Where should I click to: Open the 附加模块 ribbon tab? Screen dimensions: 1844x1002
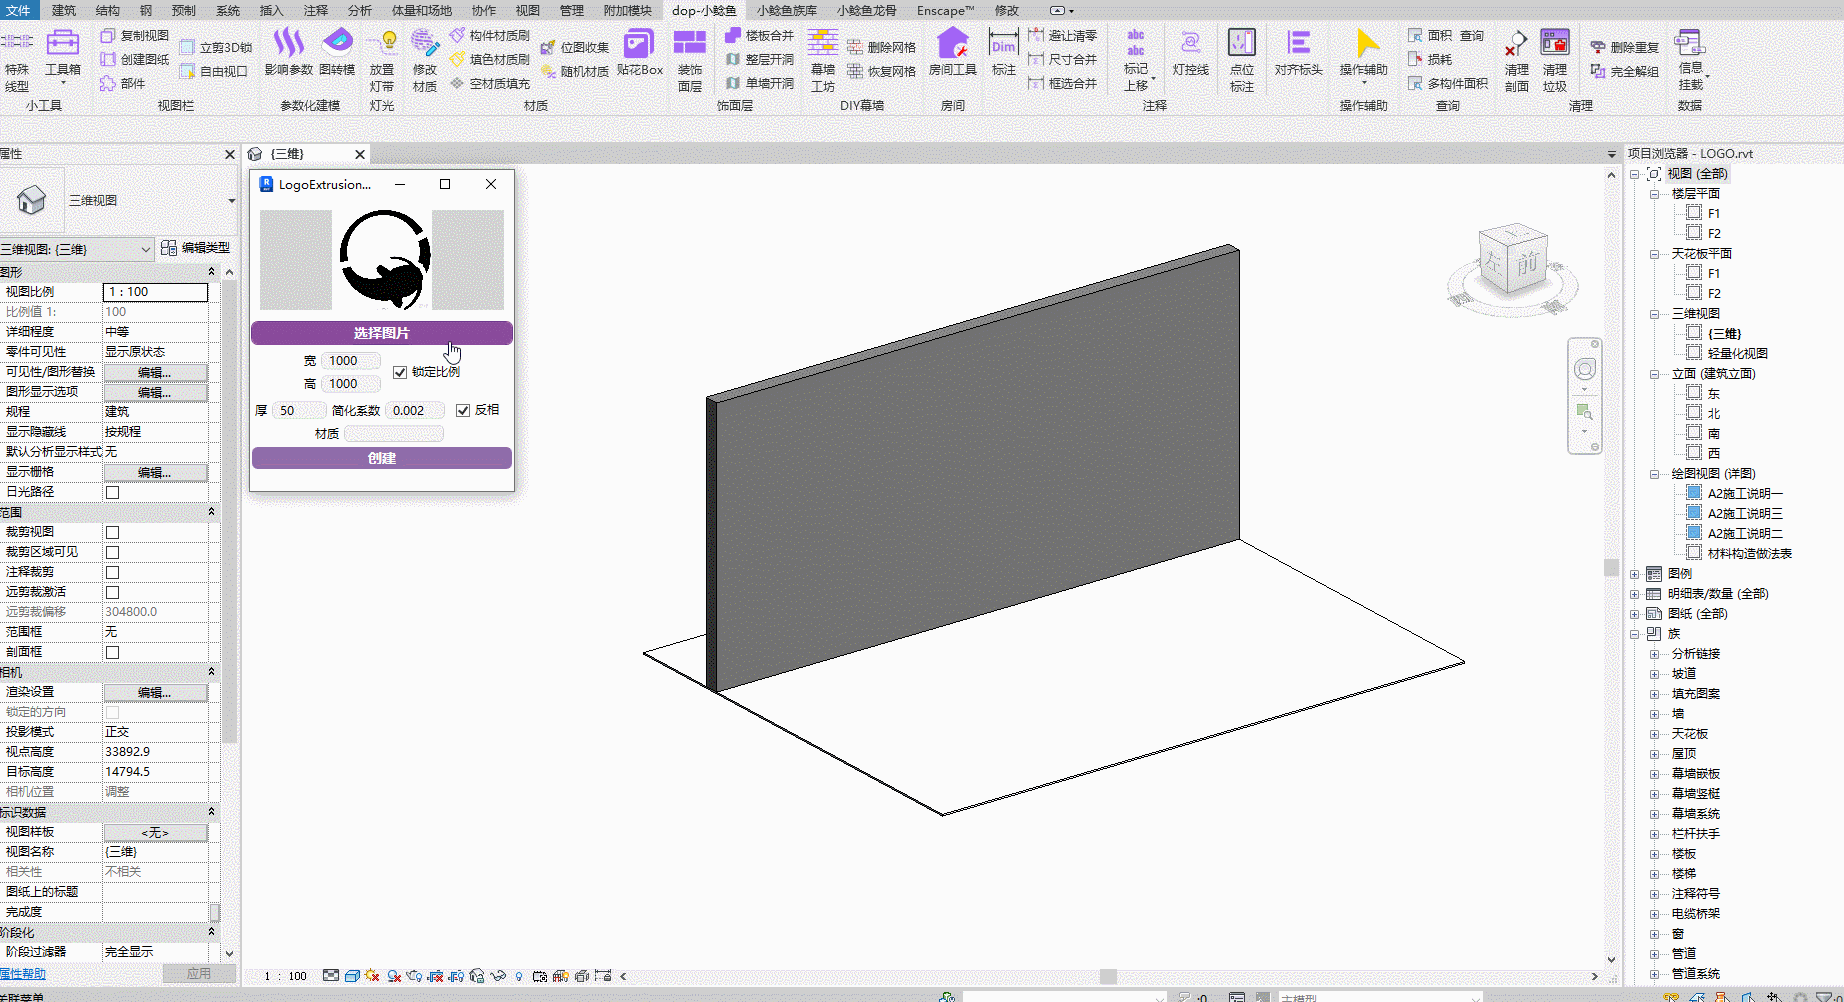tap(627, 10)
